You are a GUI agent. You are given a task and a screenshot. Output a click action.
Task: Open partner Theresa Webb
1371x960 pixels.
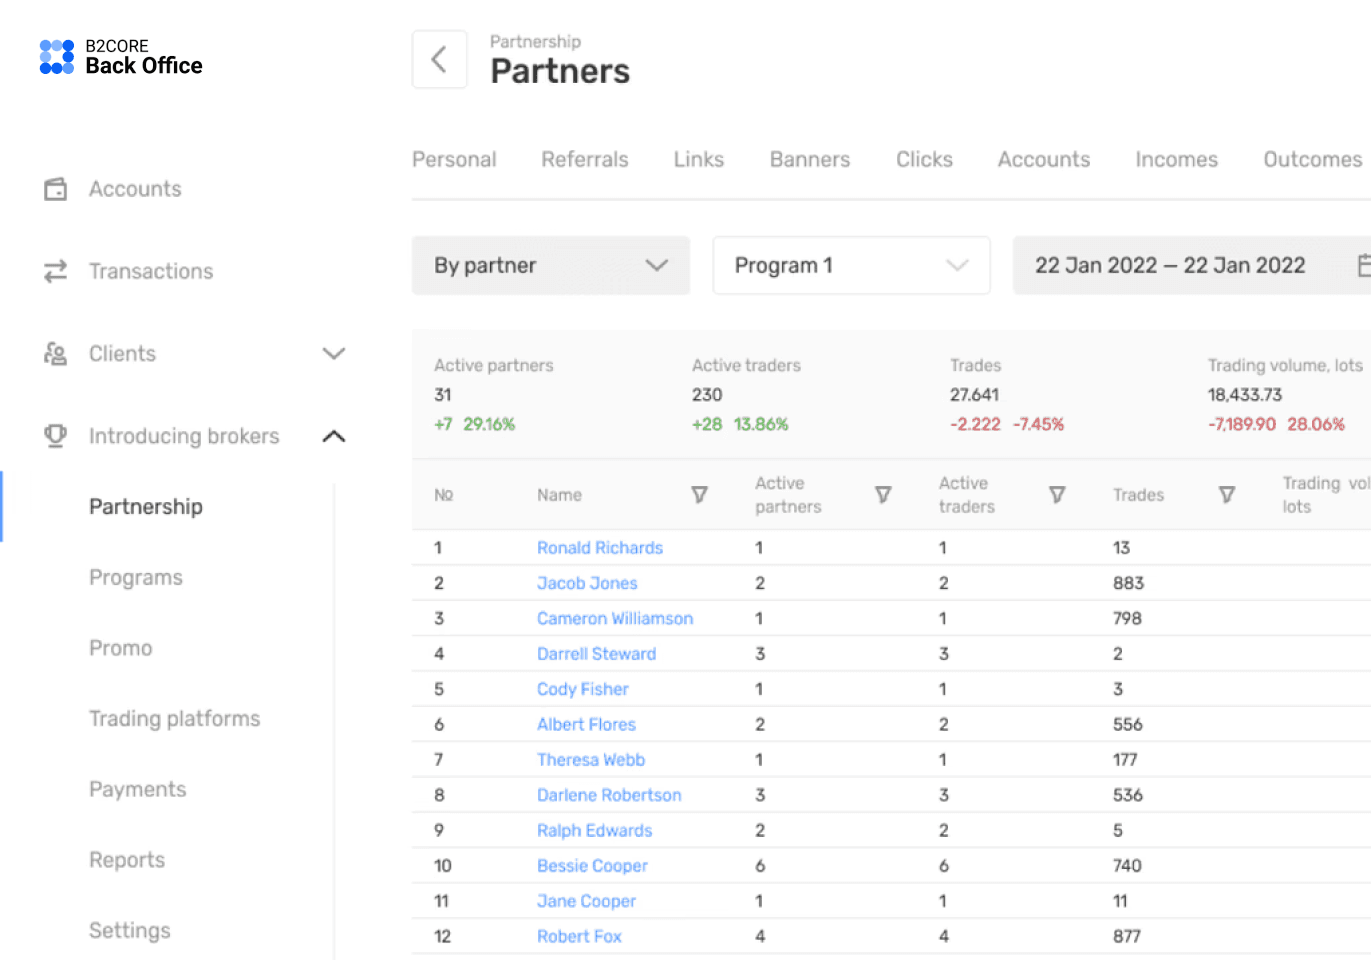coord(591,760)
